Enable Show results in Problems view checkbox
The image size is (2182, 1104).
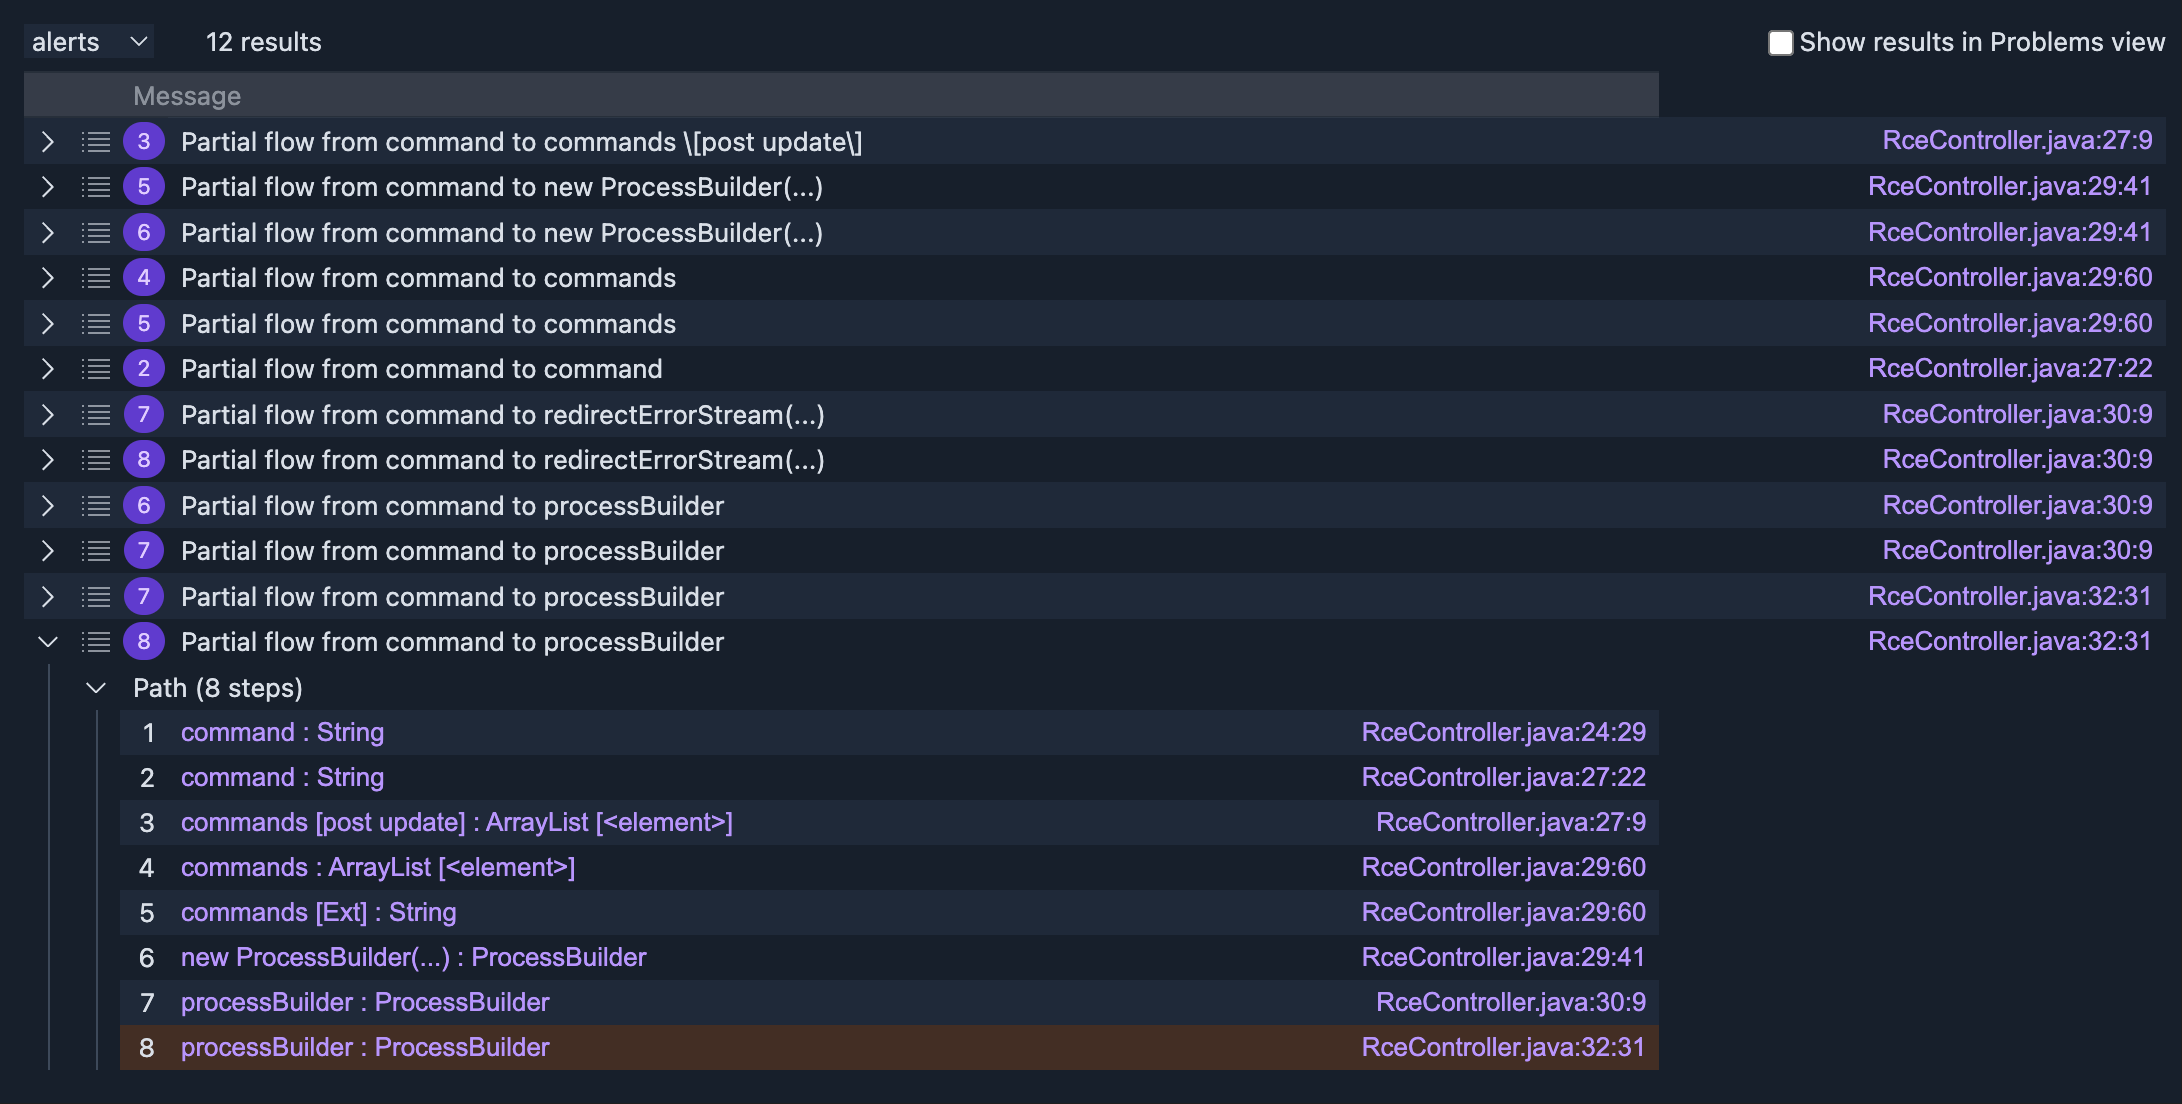pyautogui.click(x=1780, y=43)
